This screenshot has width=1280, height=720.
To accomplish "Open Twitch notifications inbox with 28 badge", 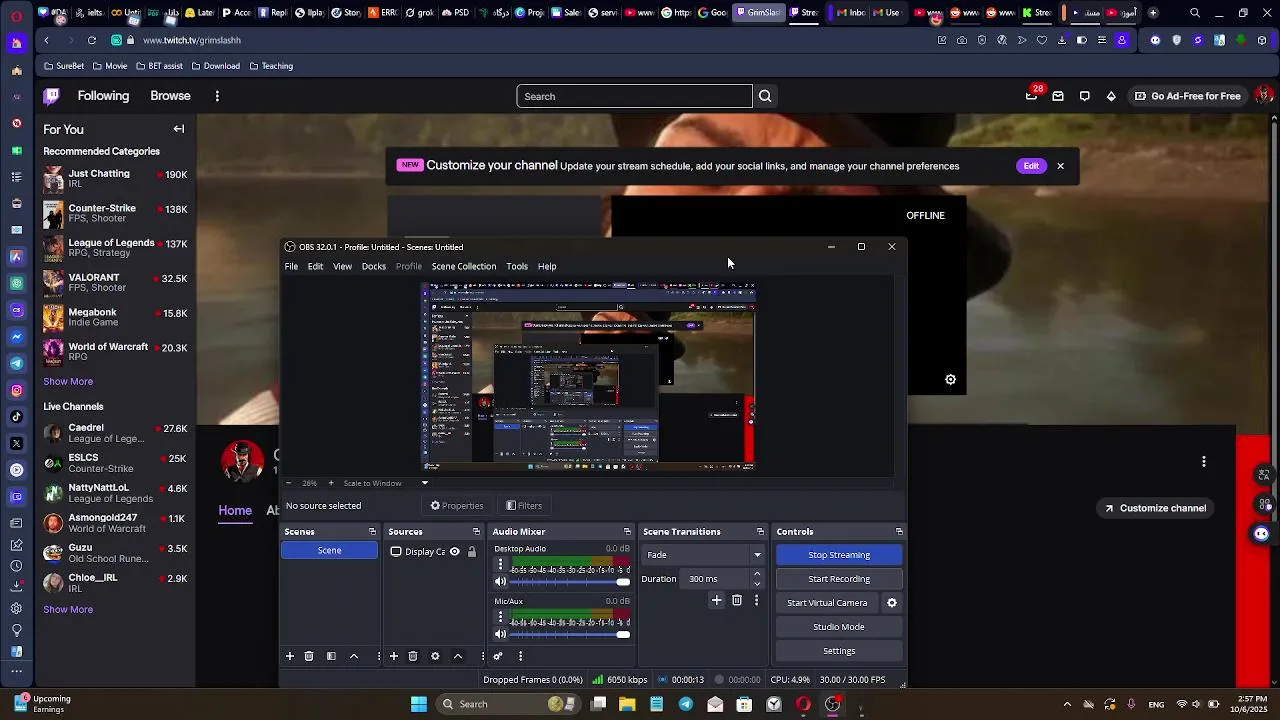I will tap(1032, 96).
